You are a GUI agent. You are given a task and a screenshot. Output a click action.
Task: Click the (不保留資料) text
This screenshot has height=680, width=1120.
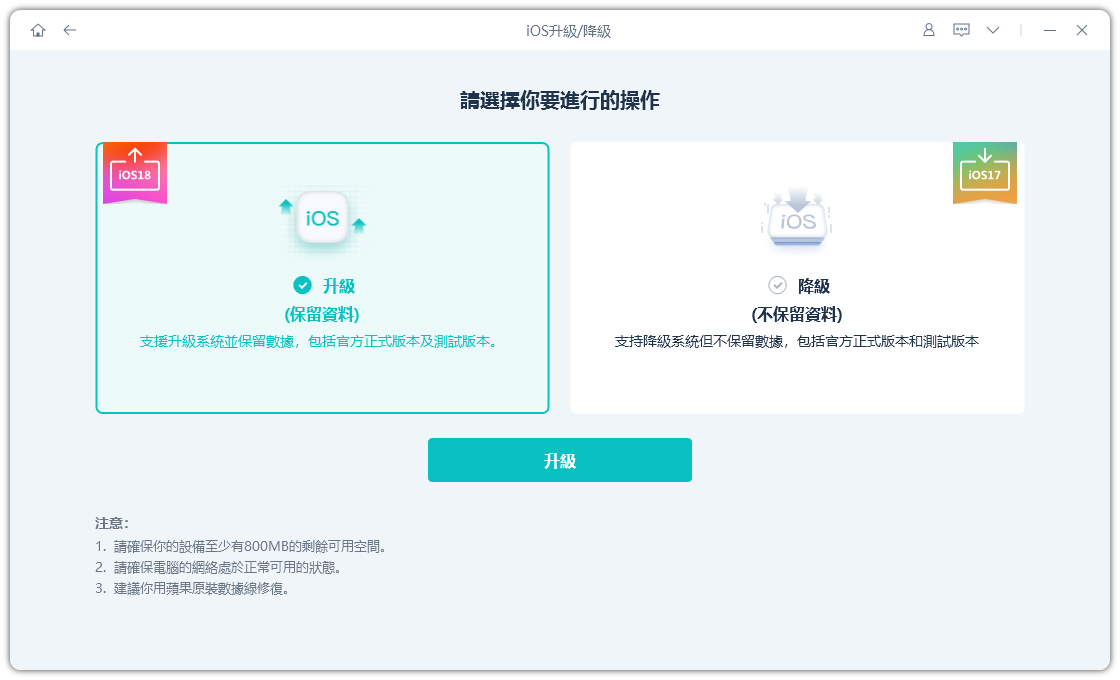click(797, 314)
